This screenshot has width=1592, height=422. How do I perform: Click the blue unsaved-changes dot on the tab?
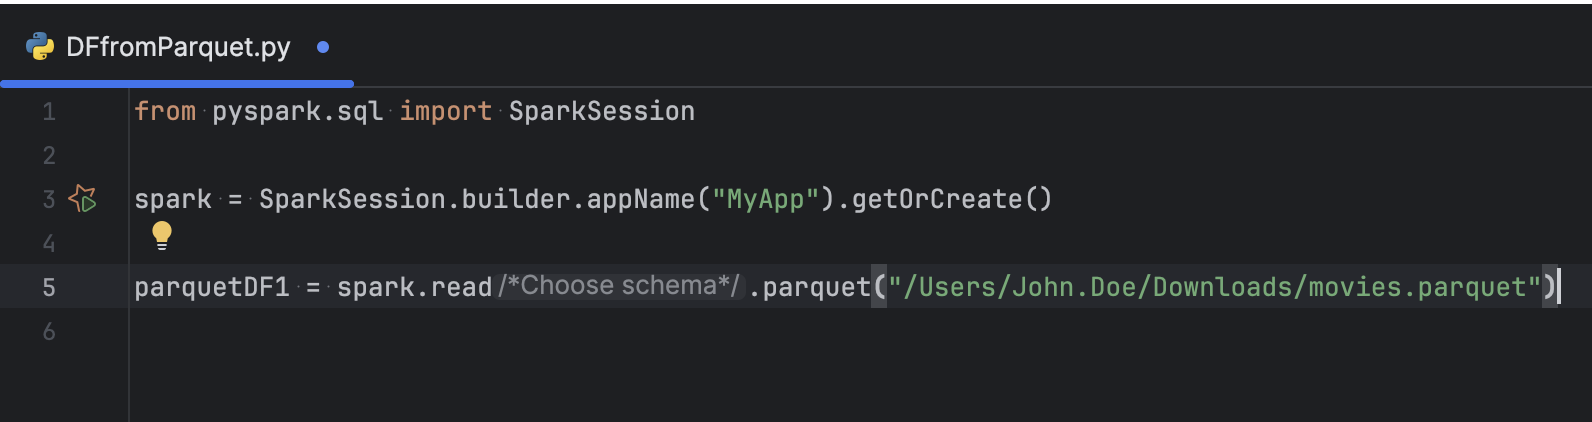pos(323,47)
